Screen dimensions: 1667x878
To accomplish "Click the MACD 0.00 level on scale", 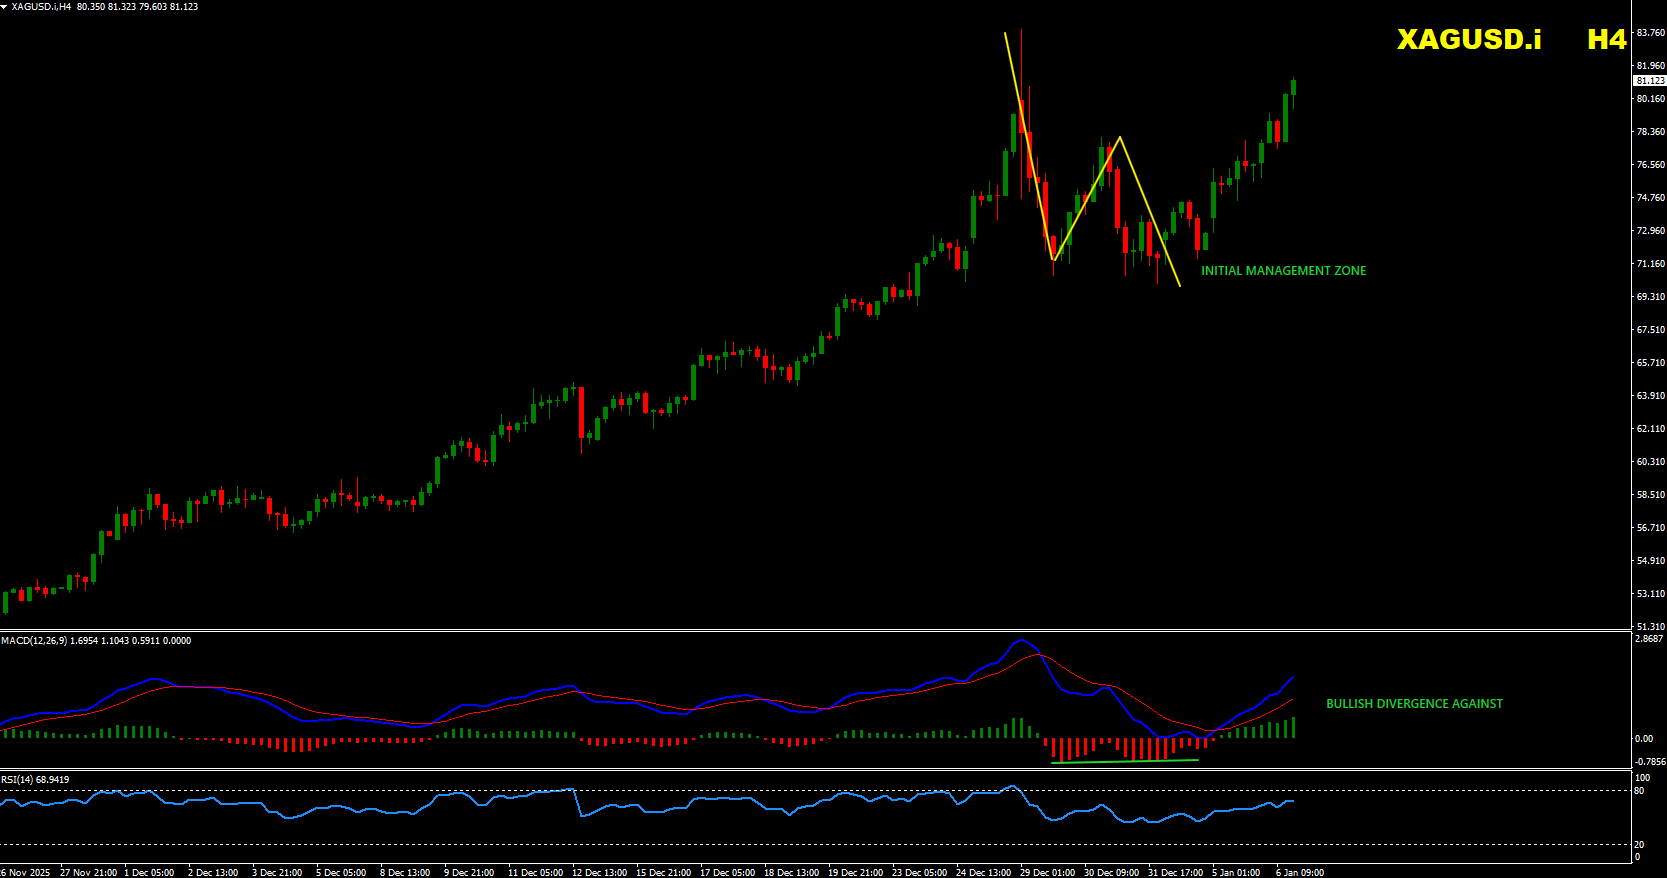I will [1644, 739].
